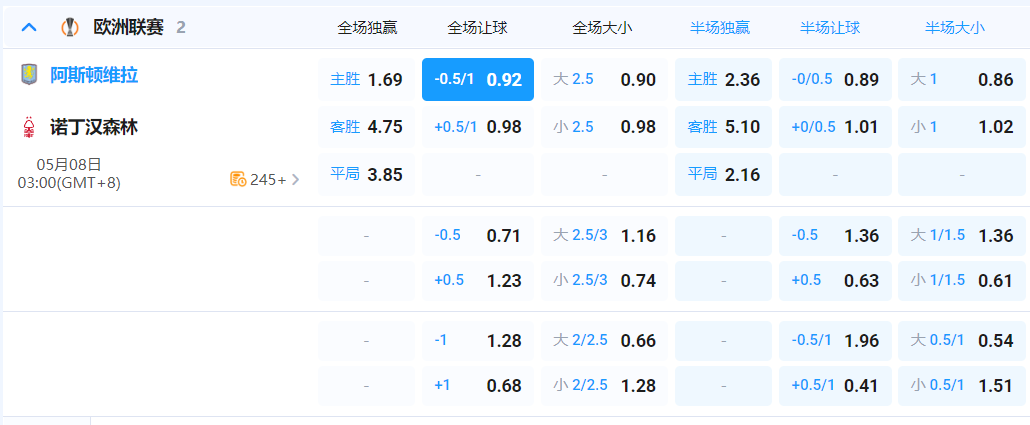1030x425 pixels.
Task: Bet on half-time 小 1 at 1.02
Action: coord(962,127)
